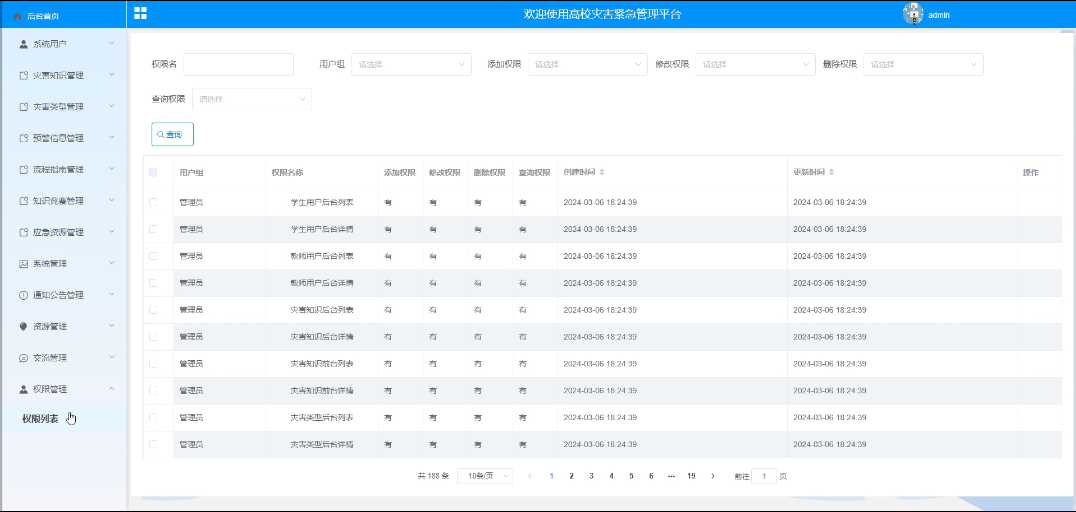Click the icon next to 灾害知识管理
The image size is (1076, 512).
[23, 75]
